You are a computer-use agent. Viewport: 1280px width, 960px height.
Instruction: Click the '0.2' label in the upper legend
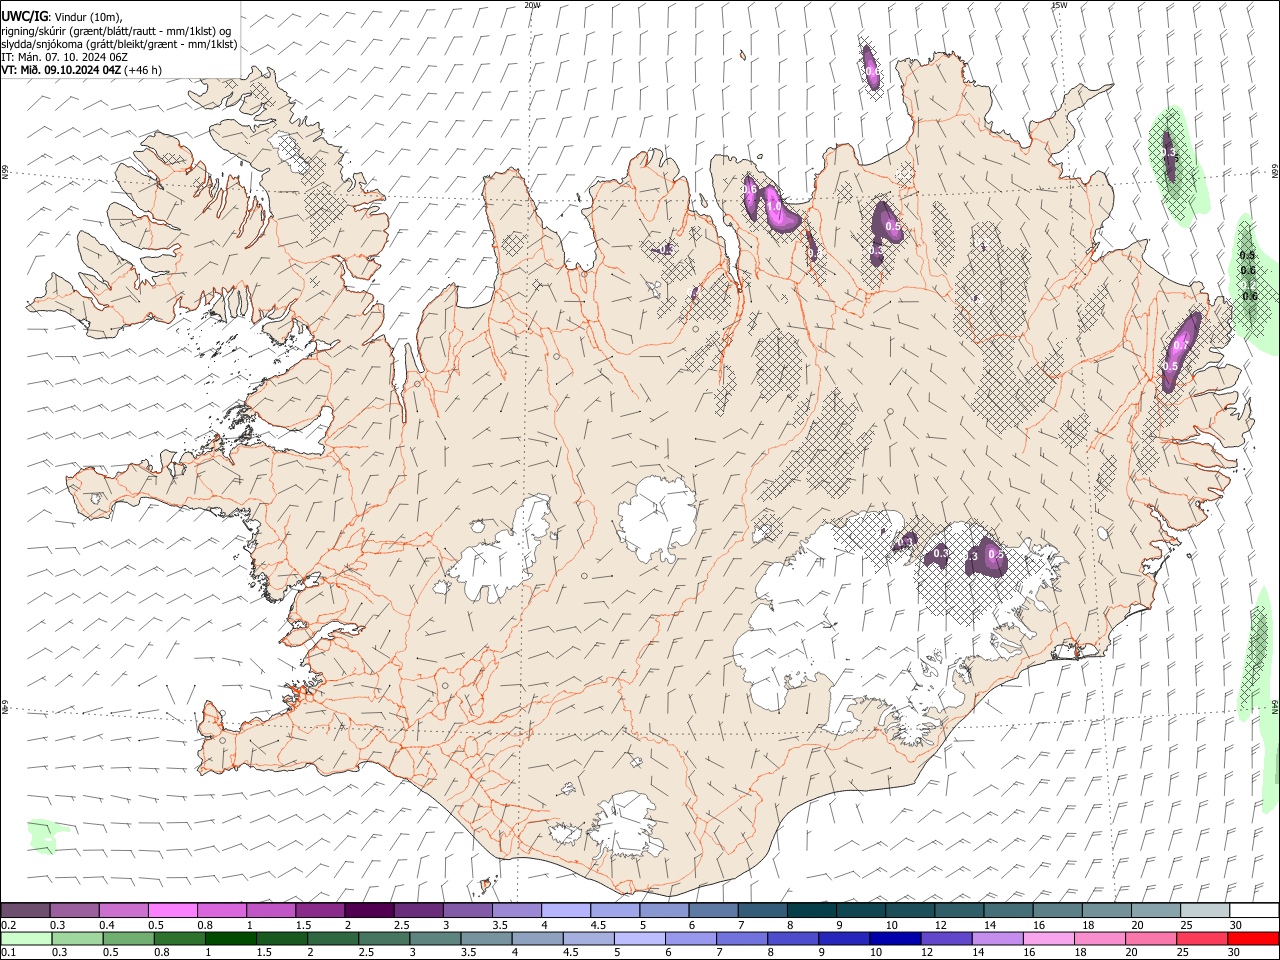point(8,924)
